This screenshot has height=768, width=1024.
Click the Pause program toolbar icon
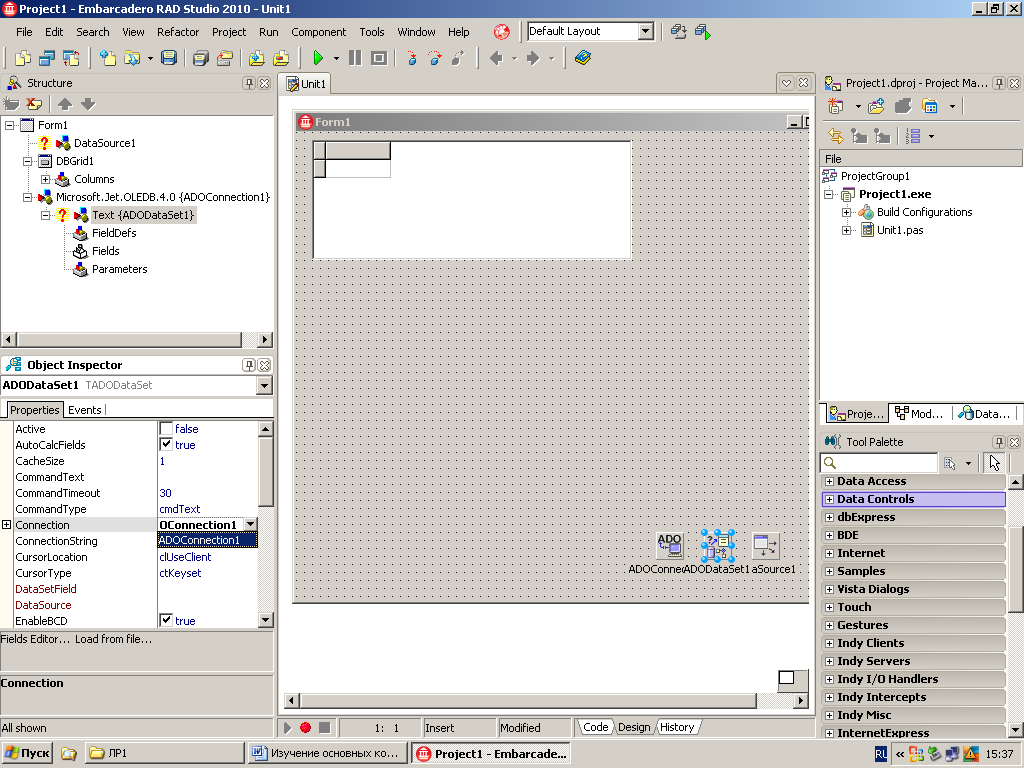(355, 58)
